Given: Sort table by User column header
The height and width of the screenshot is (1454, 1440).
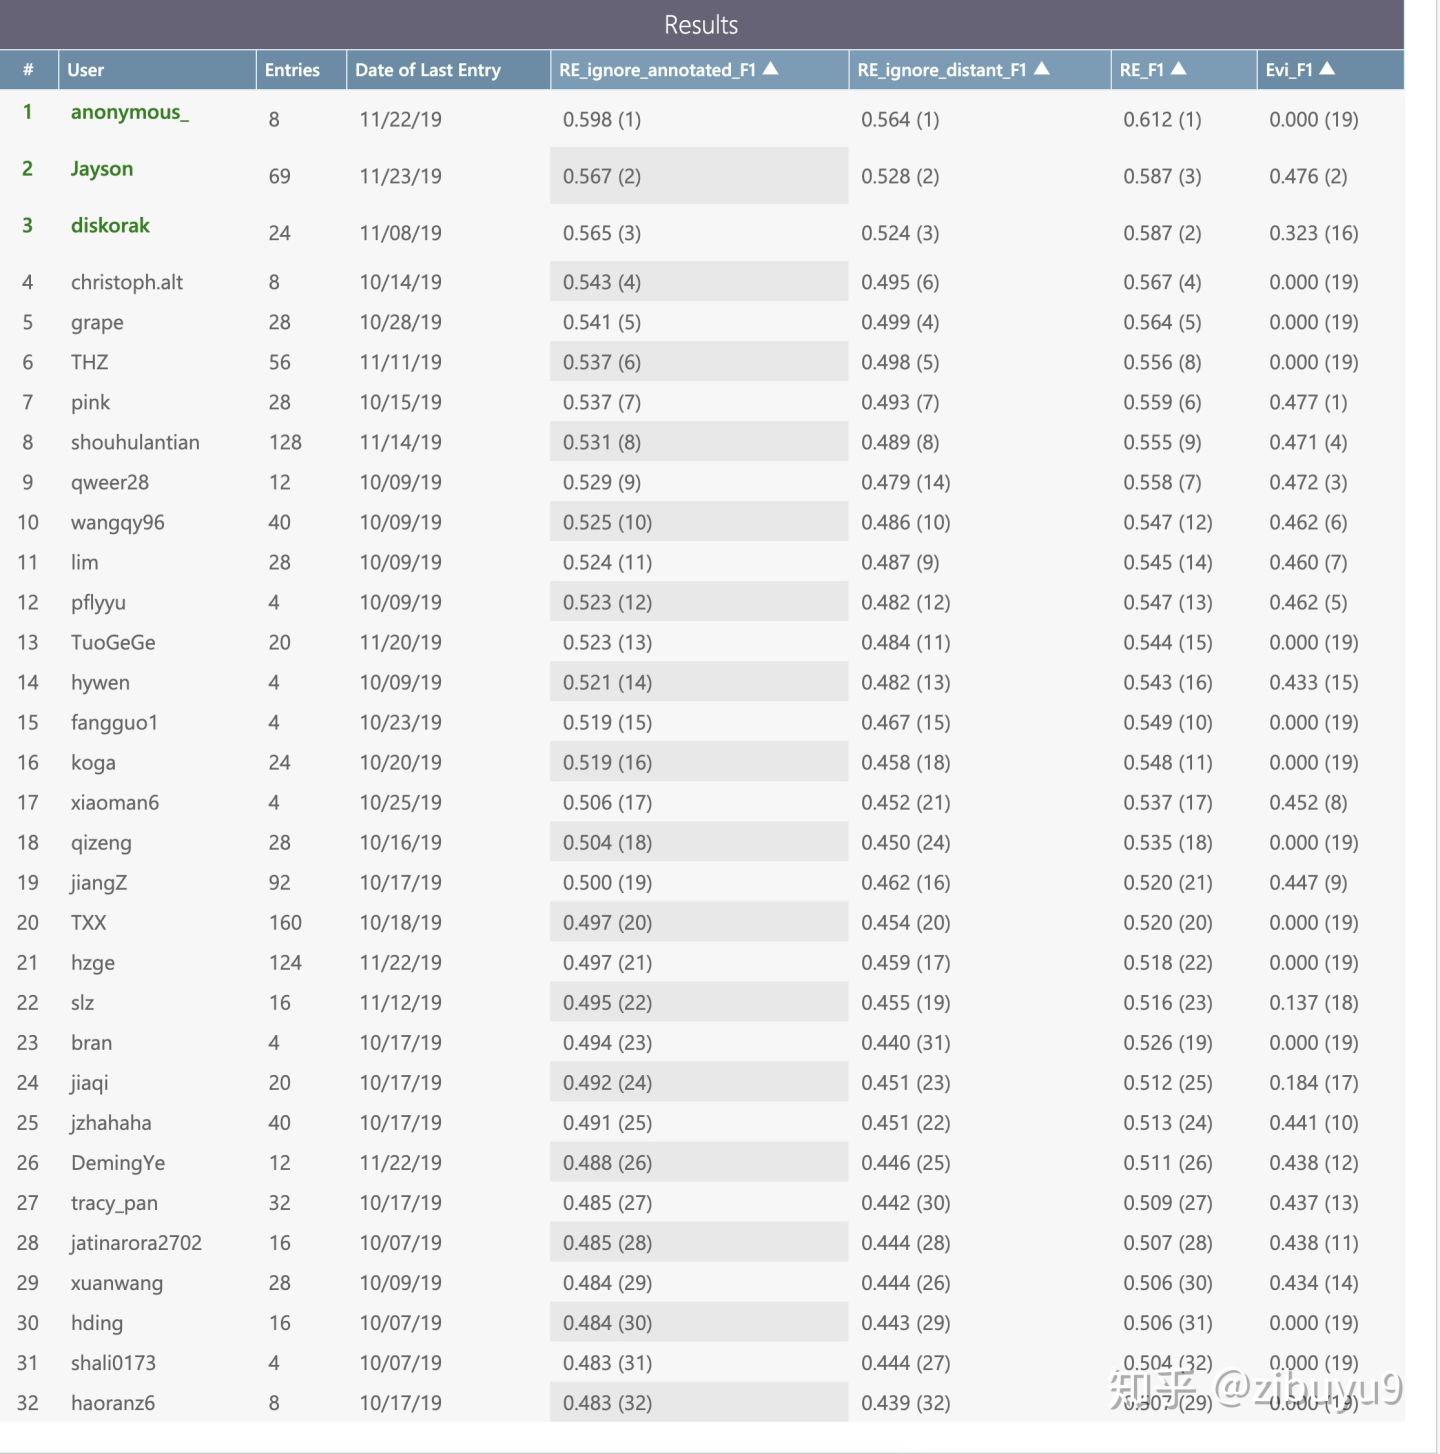Looking at the screenshot, I should [x=86, y=70].
